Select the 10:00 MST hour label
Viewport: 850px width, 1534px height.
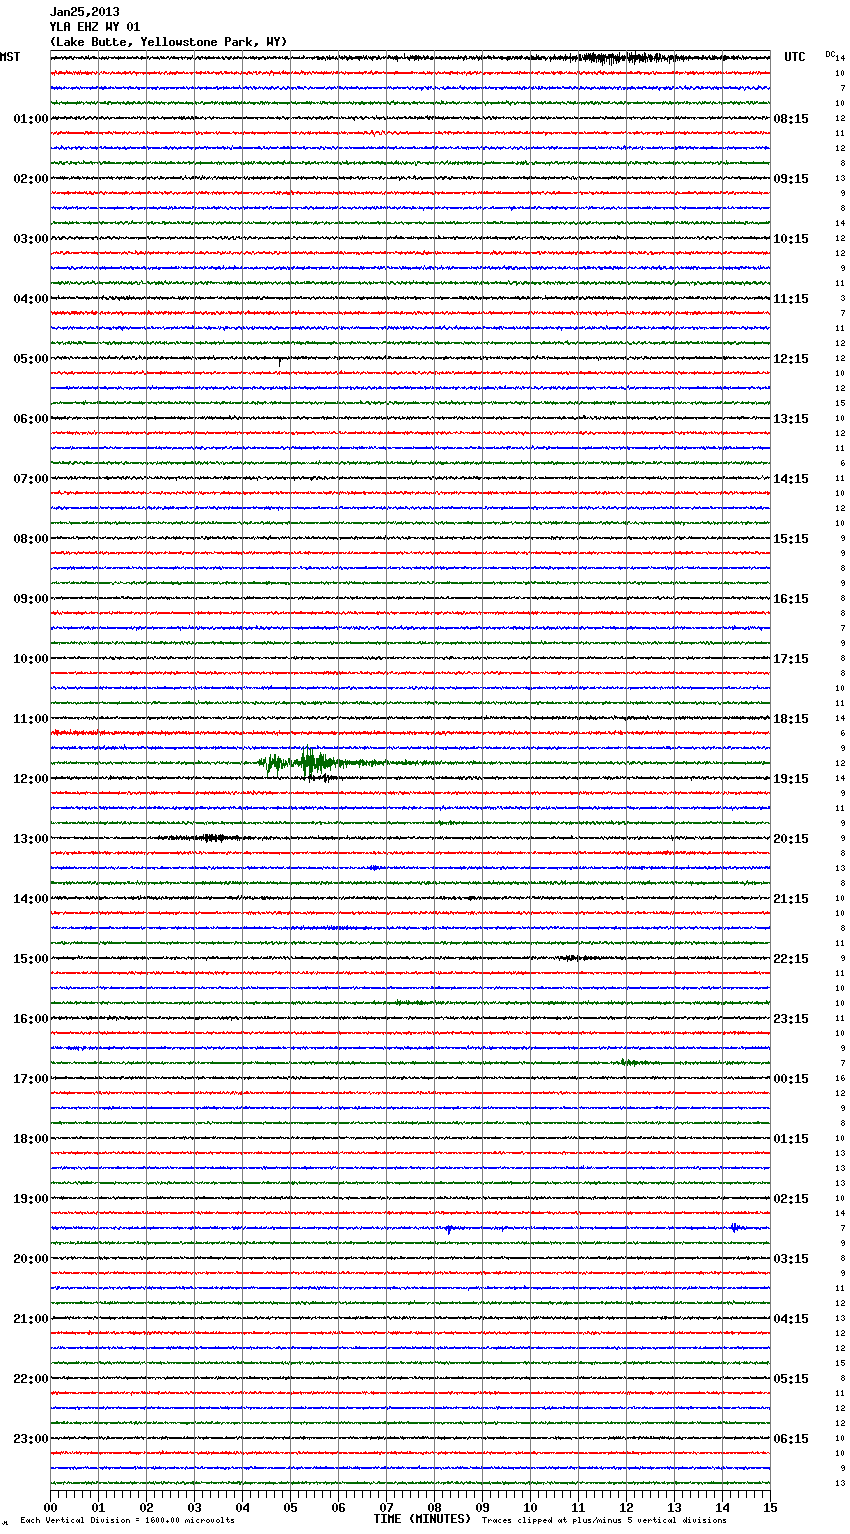(x=31, y=659)
